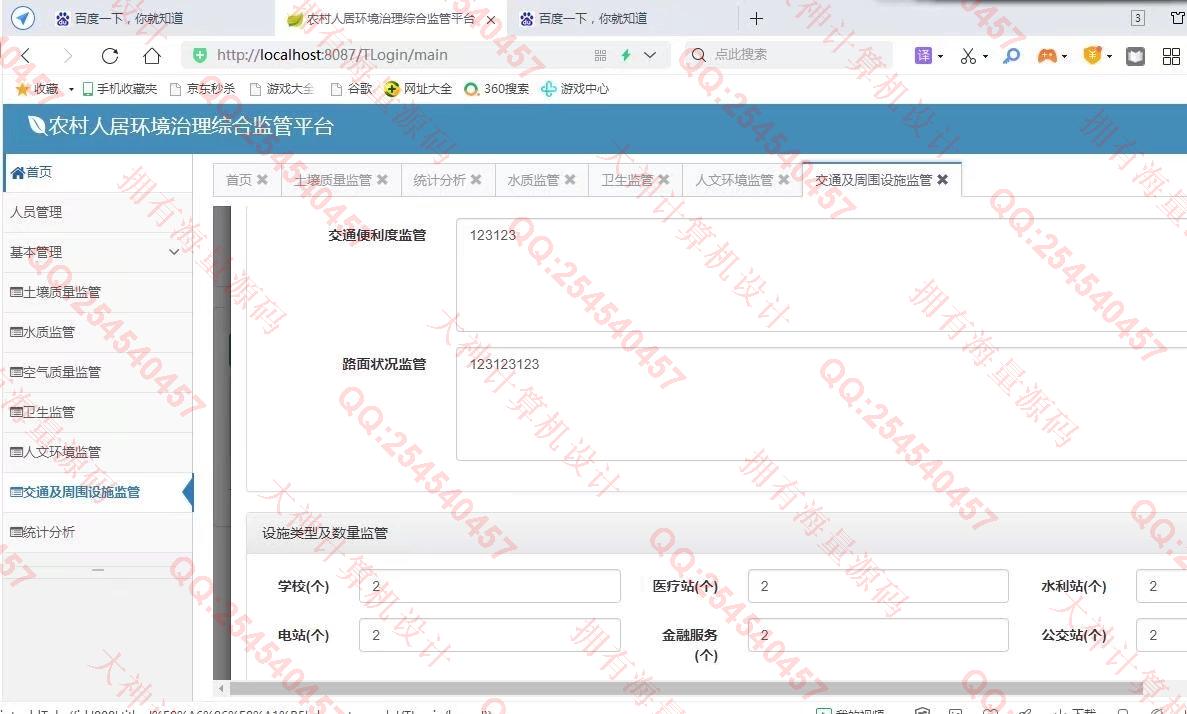Open the game controller extension icon
Screen dimensions: 1187x714
1047,55
